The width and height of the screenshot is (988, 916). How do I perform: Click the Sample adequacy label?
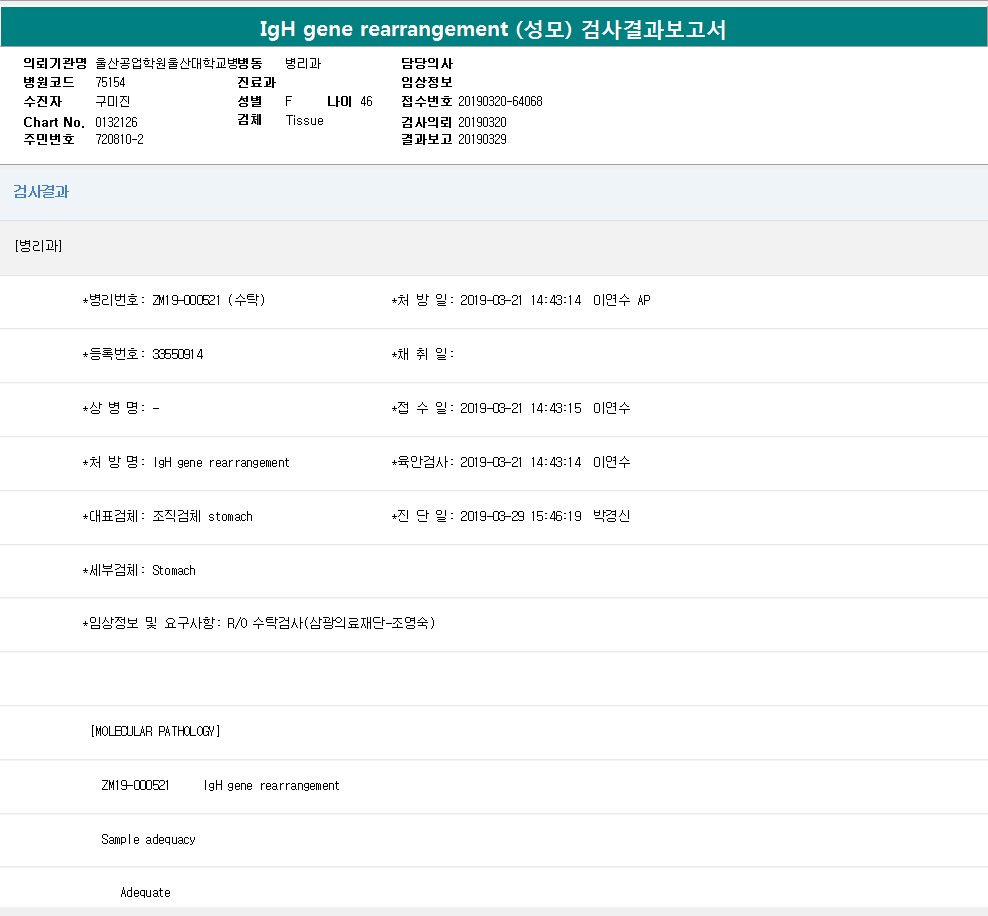tap(148, 839)
